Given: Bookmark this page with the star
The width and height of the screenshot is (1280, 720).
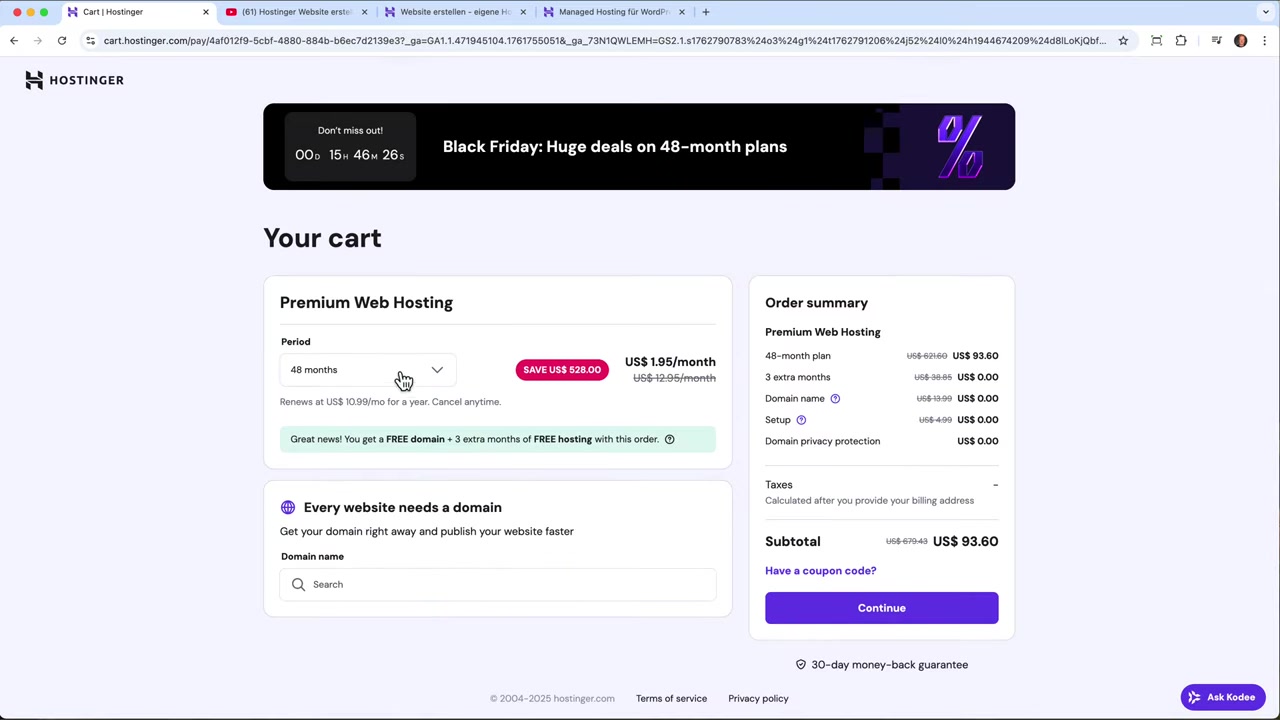Looking at the screenshot, I should [1123, 41].
